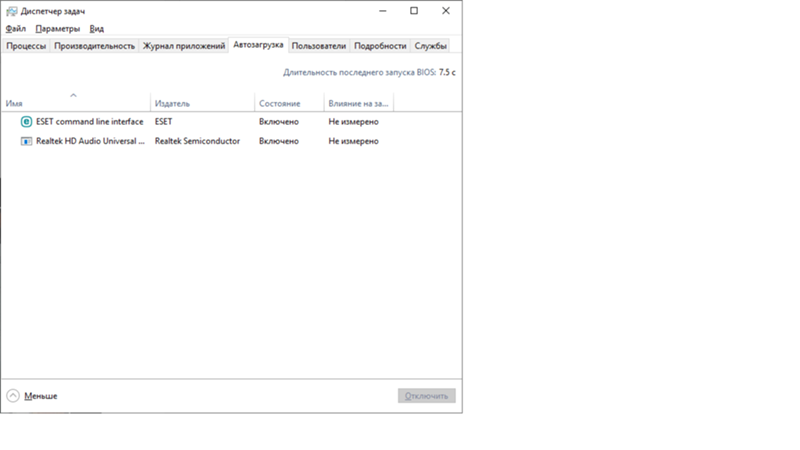
Task: Minimize the Task Manager window
Action: 383,11
